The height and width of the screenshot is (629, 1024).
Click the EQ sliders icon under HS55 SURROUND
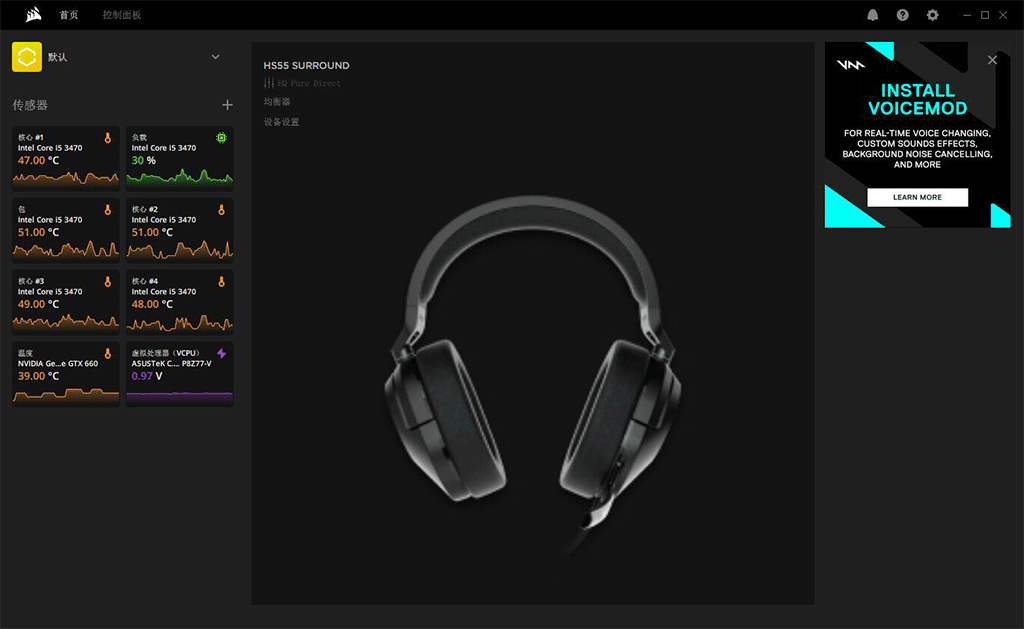point(269,83)
